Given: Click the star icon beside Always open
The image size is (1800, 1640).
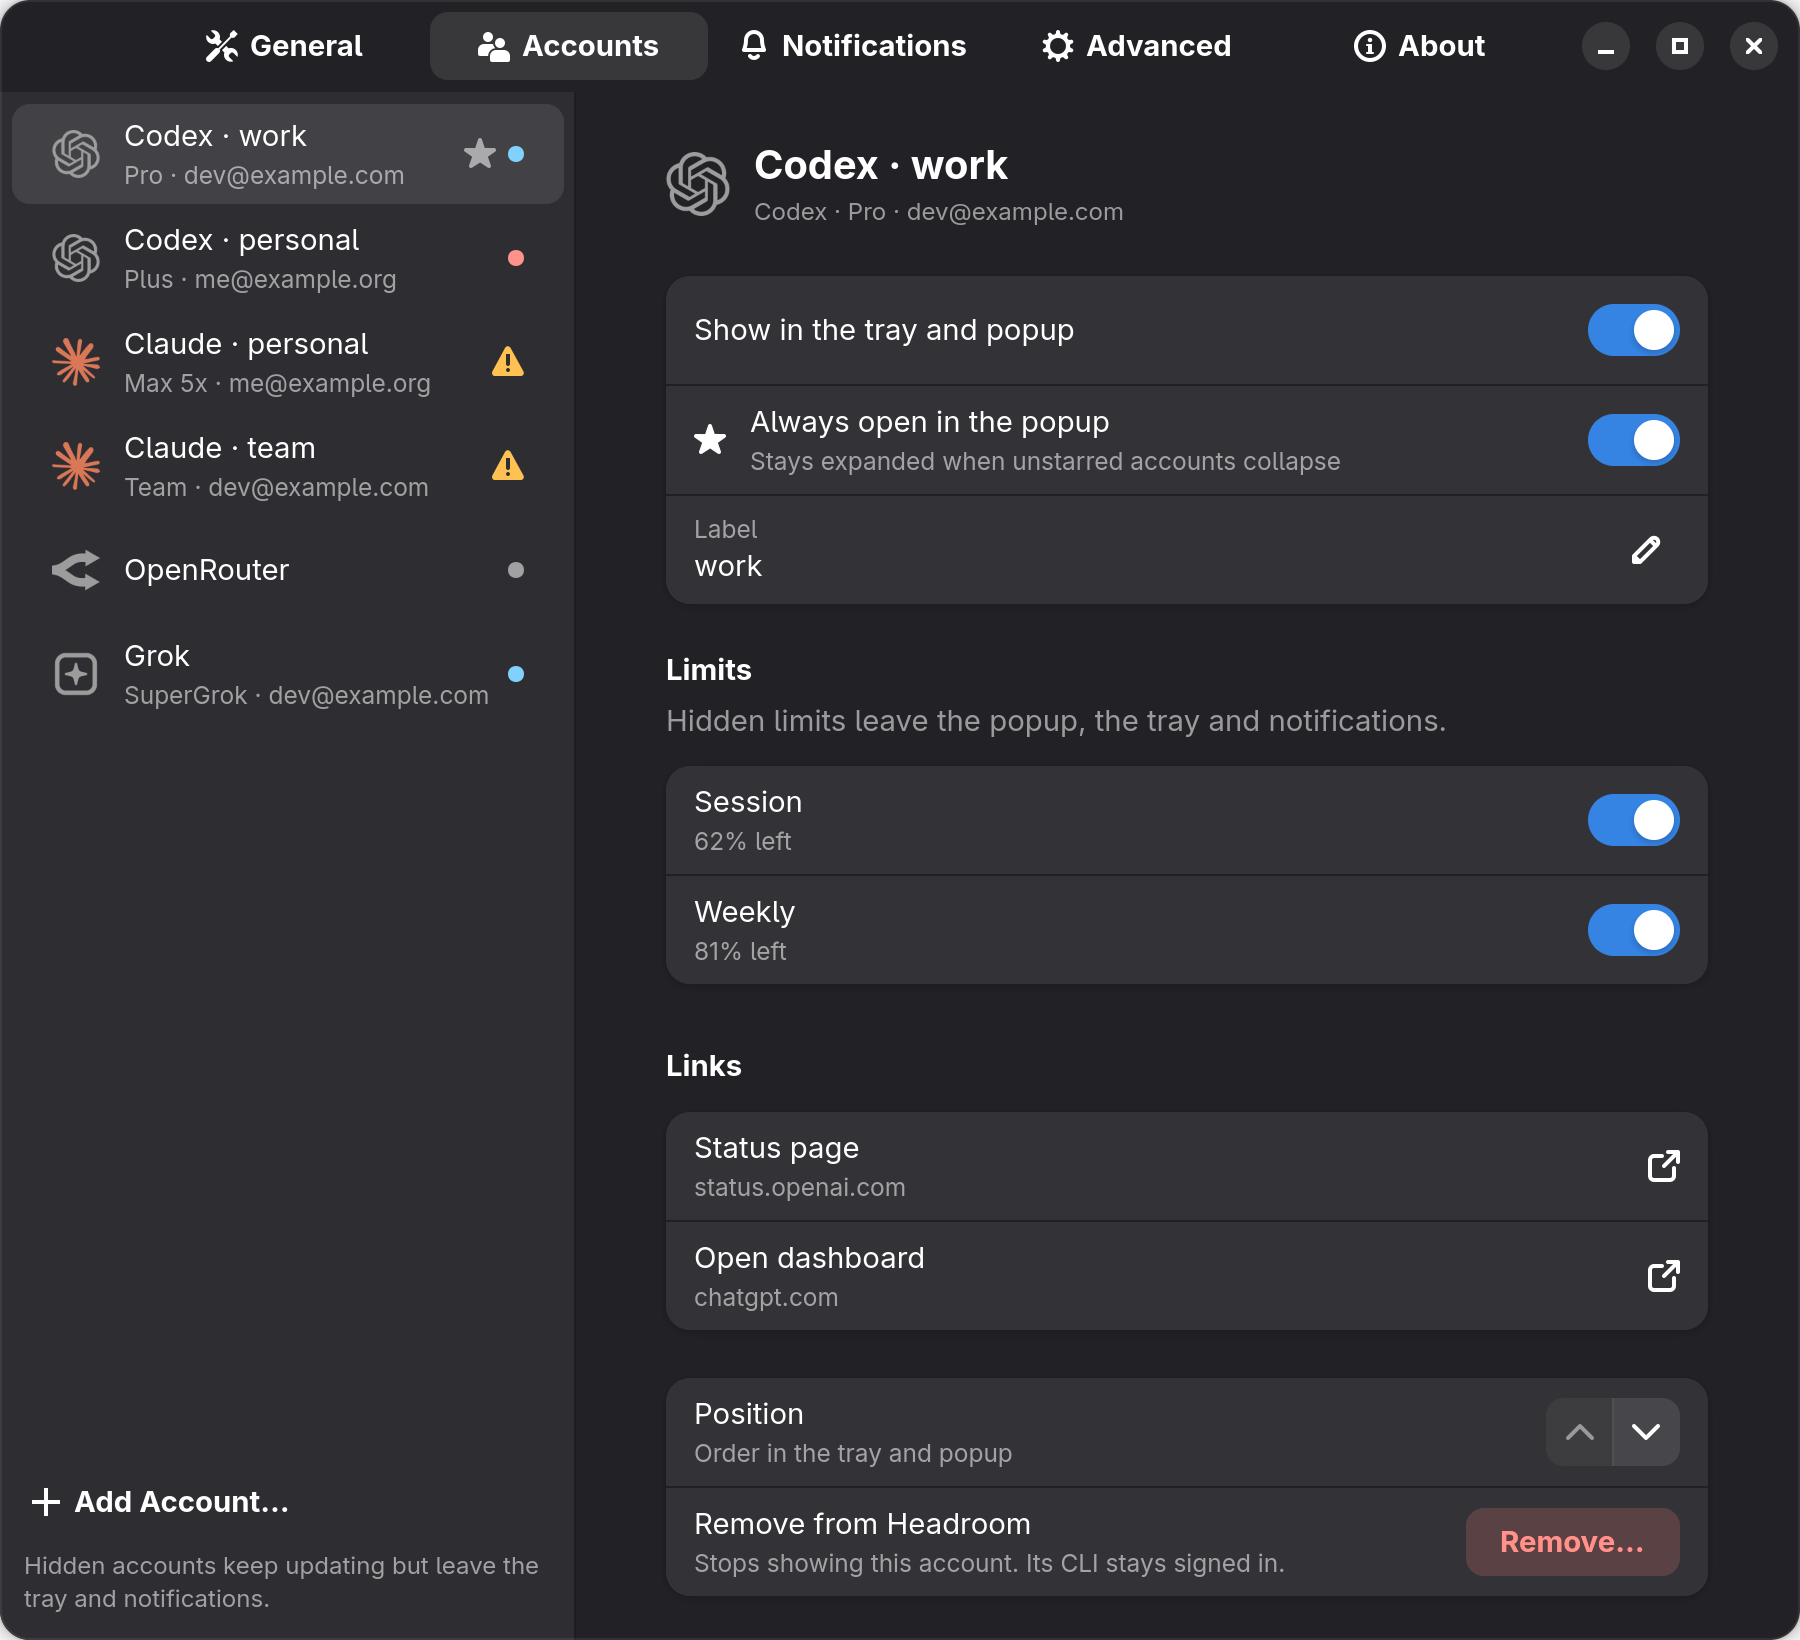Looking at the screenshot, I should coord(710,440).
